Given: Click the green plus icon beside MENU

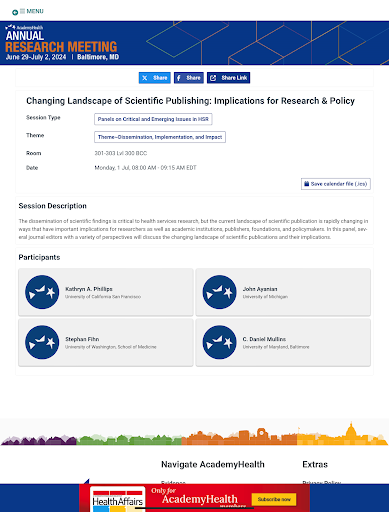Looking at the screenshot, I should click(15, 13).
